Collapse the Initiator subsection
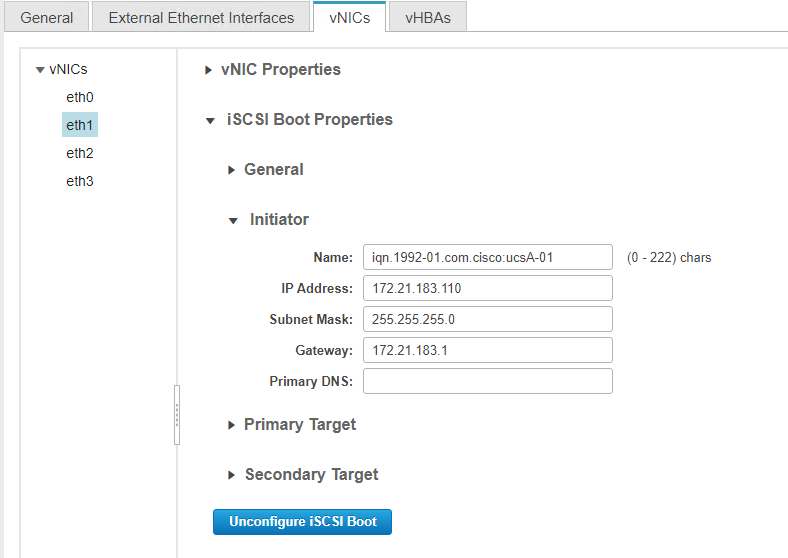788x558 pixels. click(233, 220)
